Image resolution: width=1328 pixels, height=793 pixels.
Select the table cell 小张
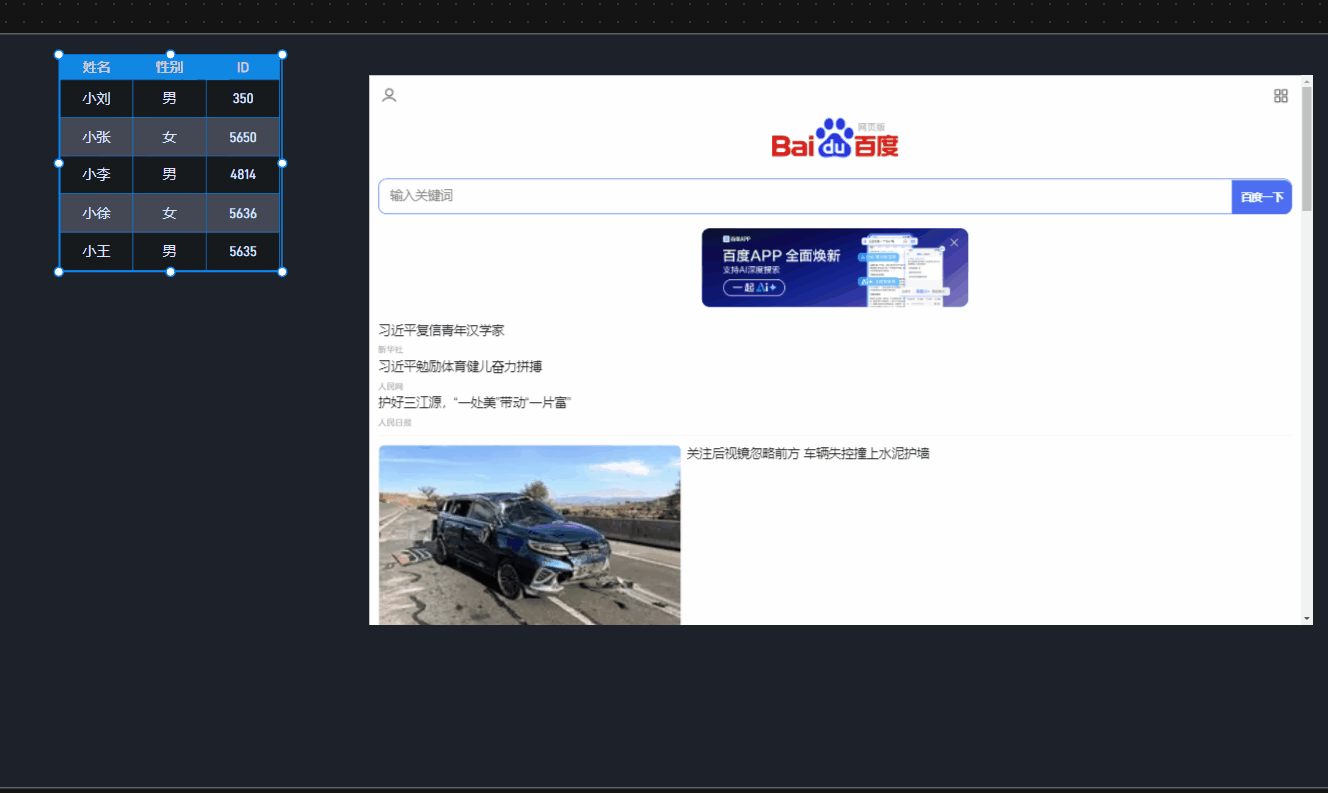click(x=96, y=137)
